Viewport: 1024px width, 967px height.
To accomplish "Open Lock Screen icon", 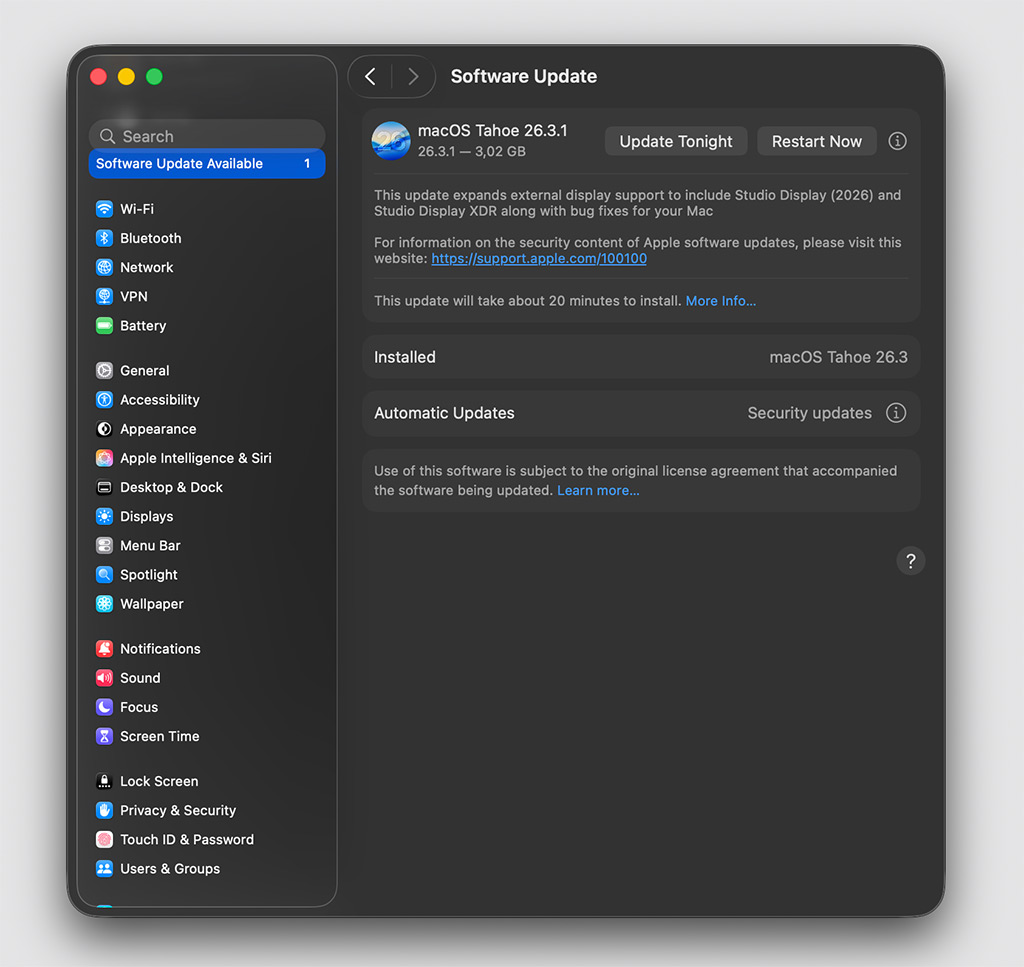I will point(104,781).
